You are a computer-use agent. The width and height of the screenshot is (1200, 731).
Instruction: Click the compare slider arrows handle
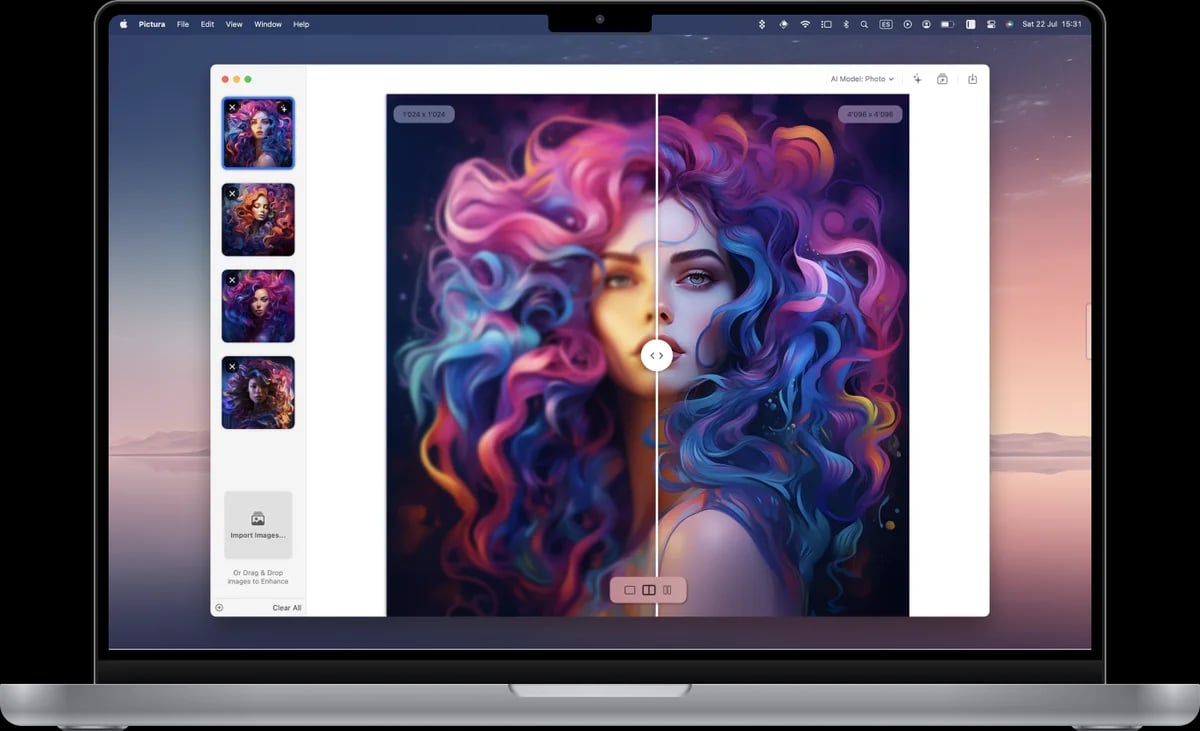[x=657, y=355]
